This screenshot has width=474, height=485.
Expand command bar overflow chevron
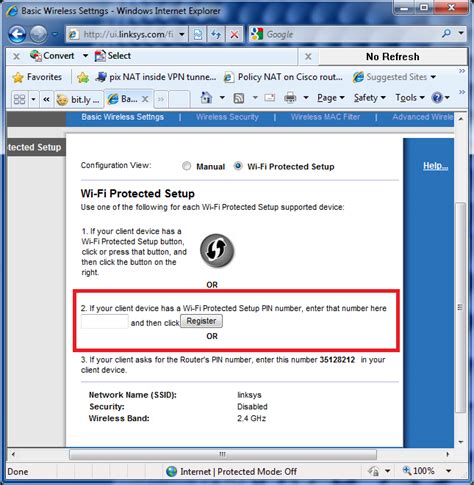tap(462, 92)
